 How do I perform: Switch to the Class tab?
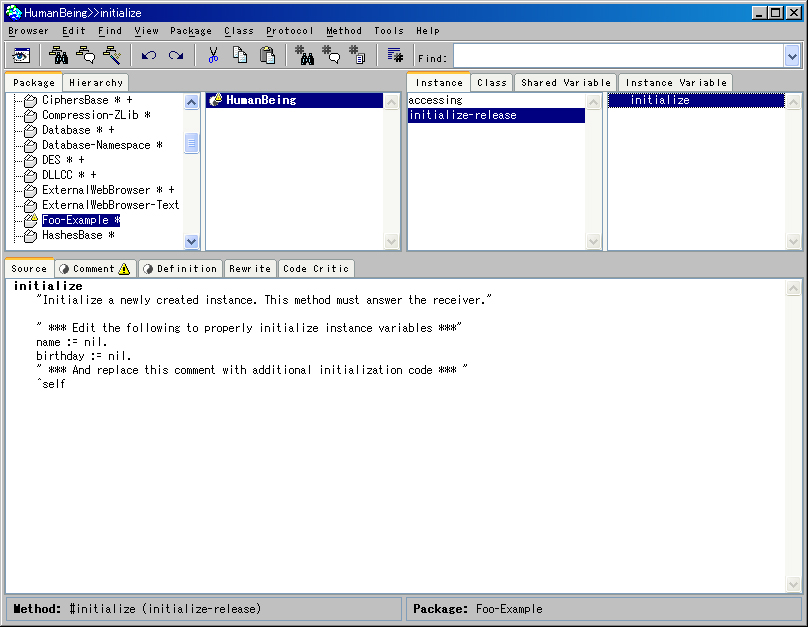492,82
